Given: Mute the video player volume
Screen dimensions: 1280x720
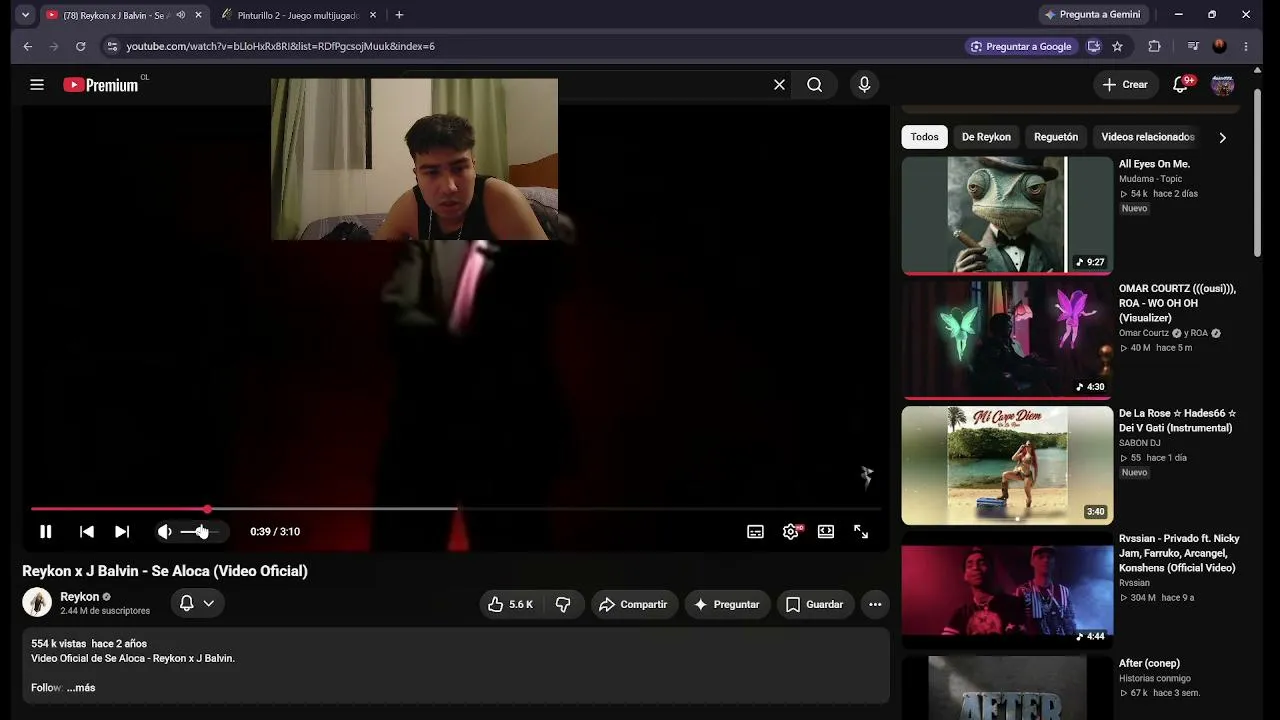Looking at the screenshot, I should 165,532.
